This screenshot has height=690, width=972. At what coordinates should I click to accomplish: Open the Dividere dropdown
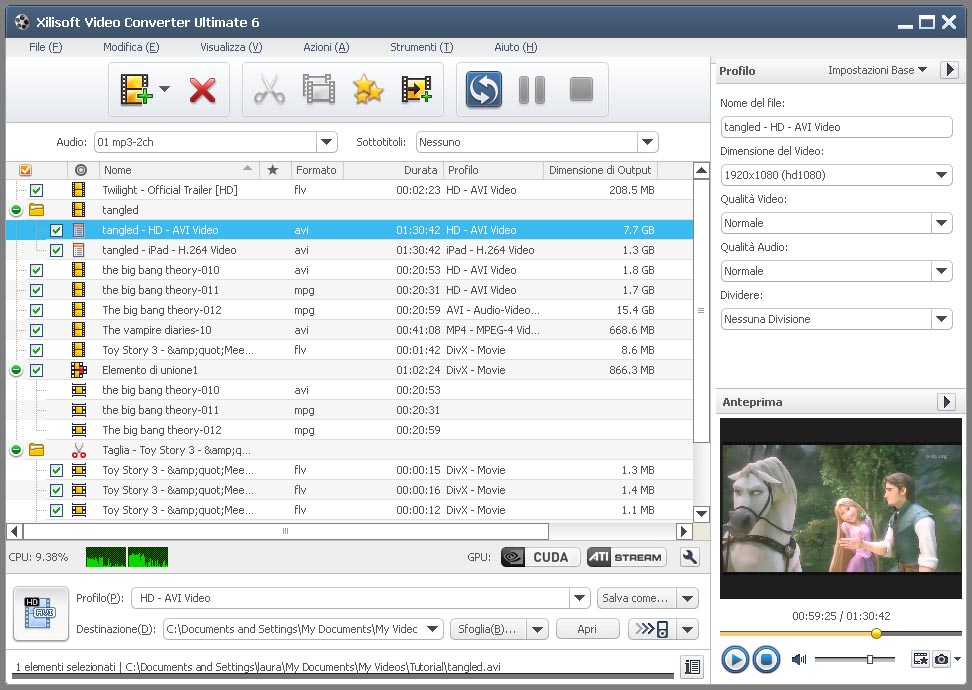[x=941, y=319]
